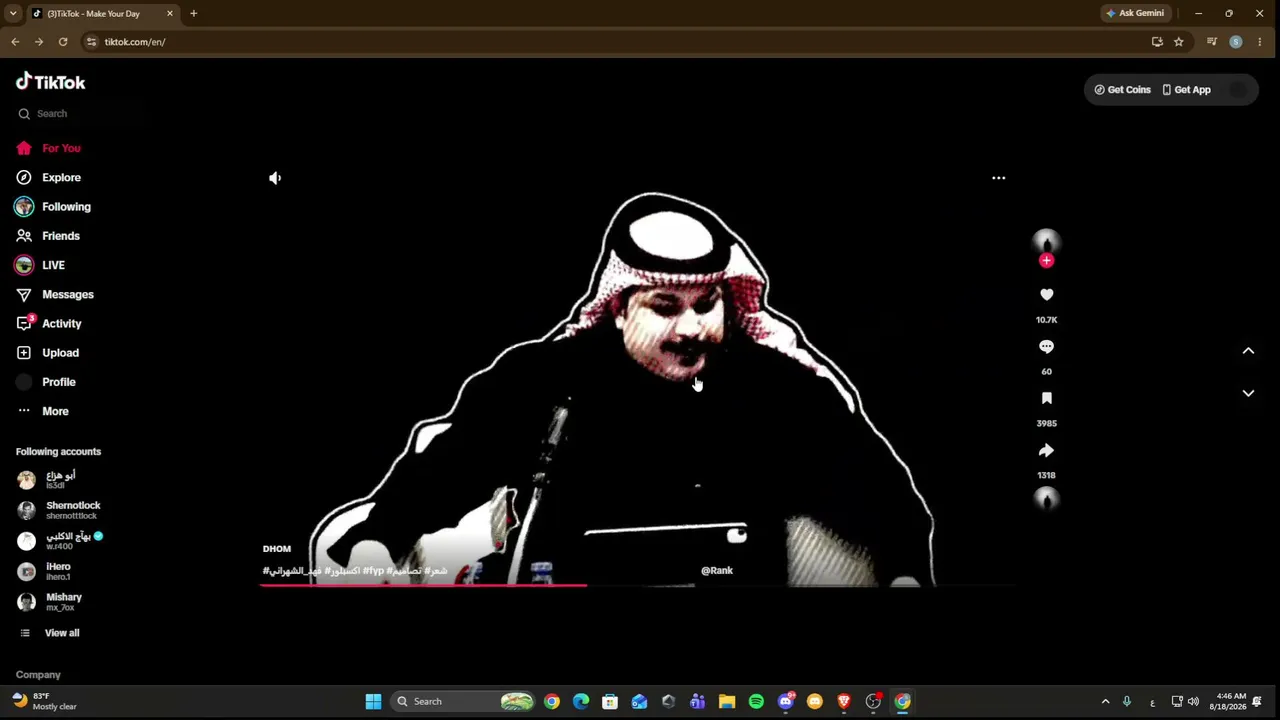1280x720 pixels.
Task: Open the creator's avatar above the like button
Action: point(1046,242)
